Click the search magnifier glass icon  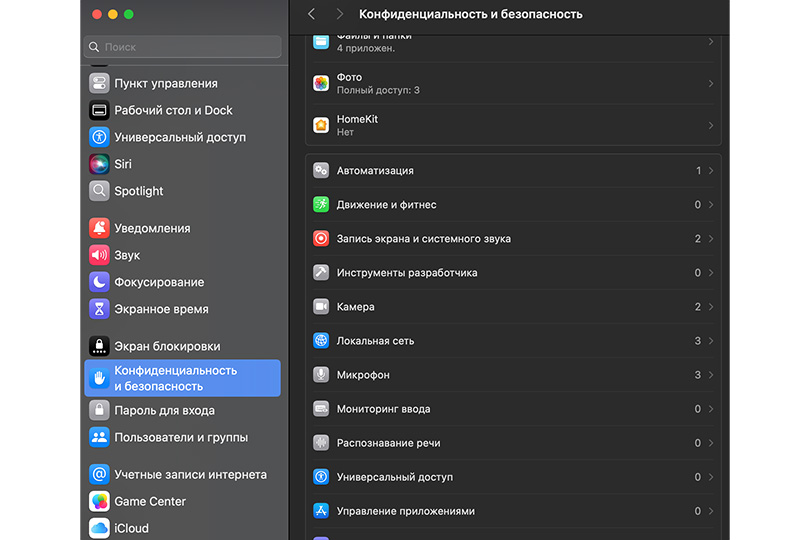(94, 47)
